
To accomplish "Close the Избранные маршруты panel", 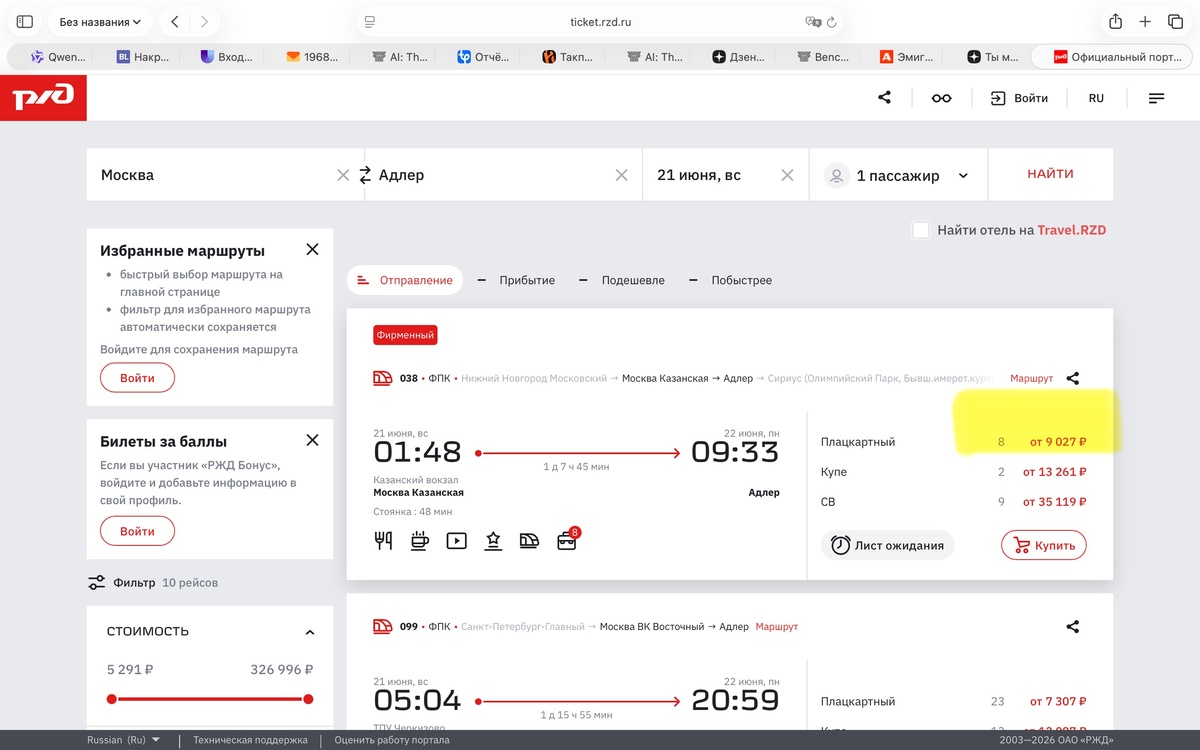I will [312, 249].
